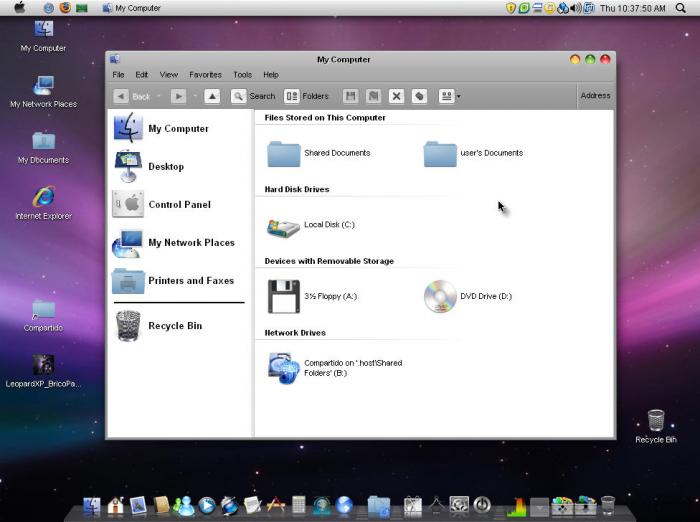Open the Finder icon in the dock
700x522 pixels.
[92, 506]
